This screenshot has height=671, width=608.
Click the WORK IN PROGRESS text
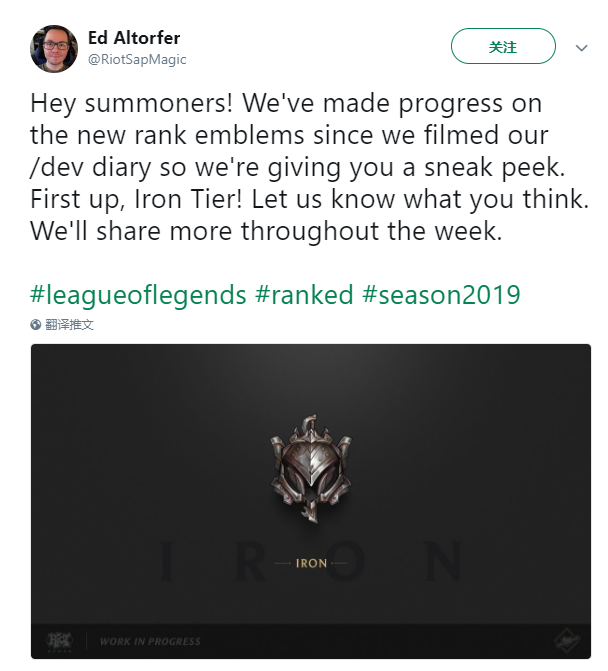(x=150, y=641)
